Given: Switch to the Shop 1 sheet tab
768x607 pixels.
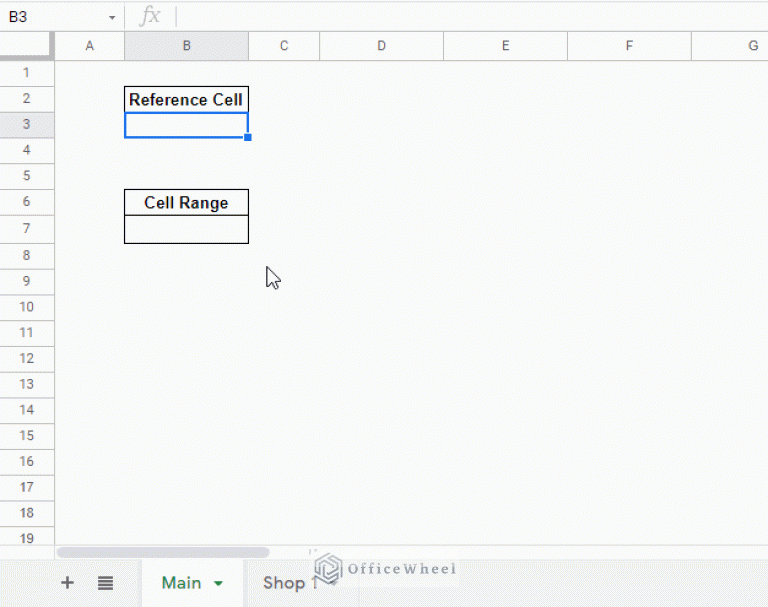Looking at the screenshot, I should point(289,583).
